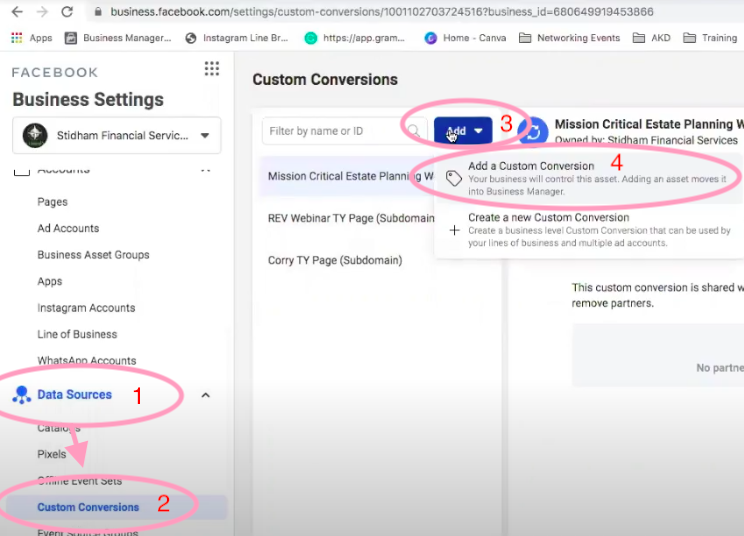744x536 pixels.
Task: Open the app.gram... green bookmark
Action: [x=354, y=38]
